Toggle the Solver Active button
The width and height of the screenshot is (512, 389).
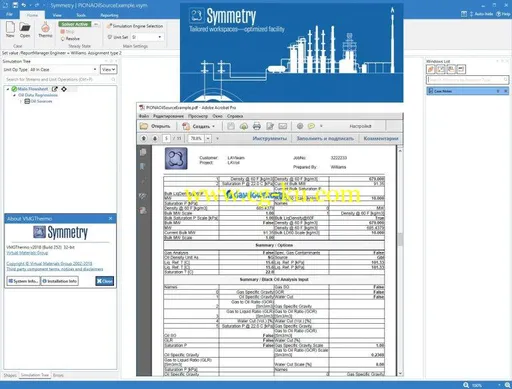(x=75, y=24)
